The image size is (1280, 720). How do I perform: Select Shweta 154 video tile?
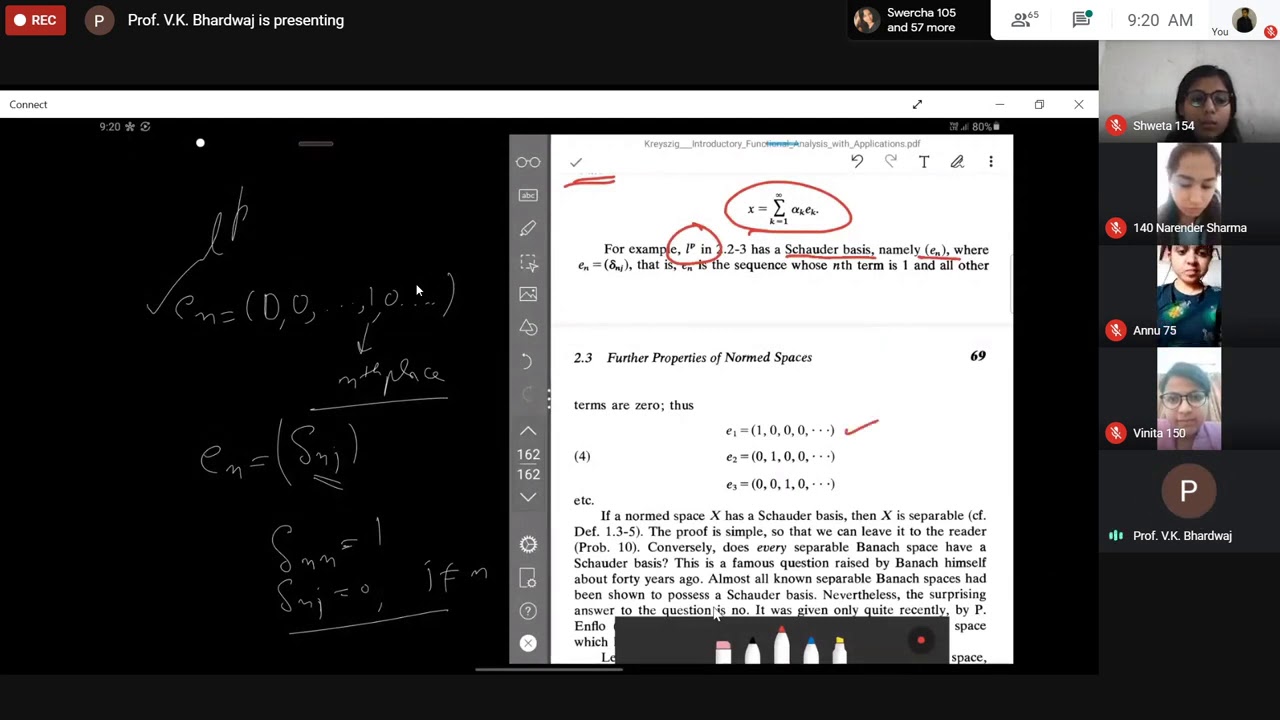(1189, 92)
